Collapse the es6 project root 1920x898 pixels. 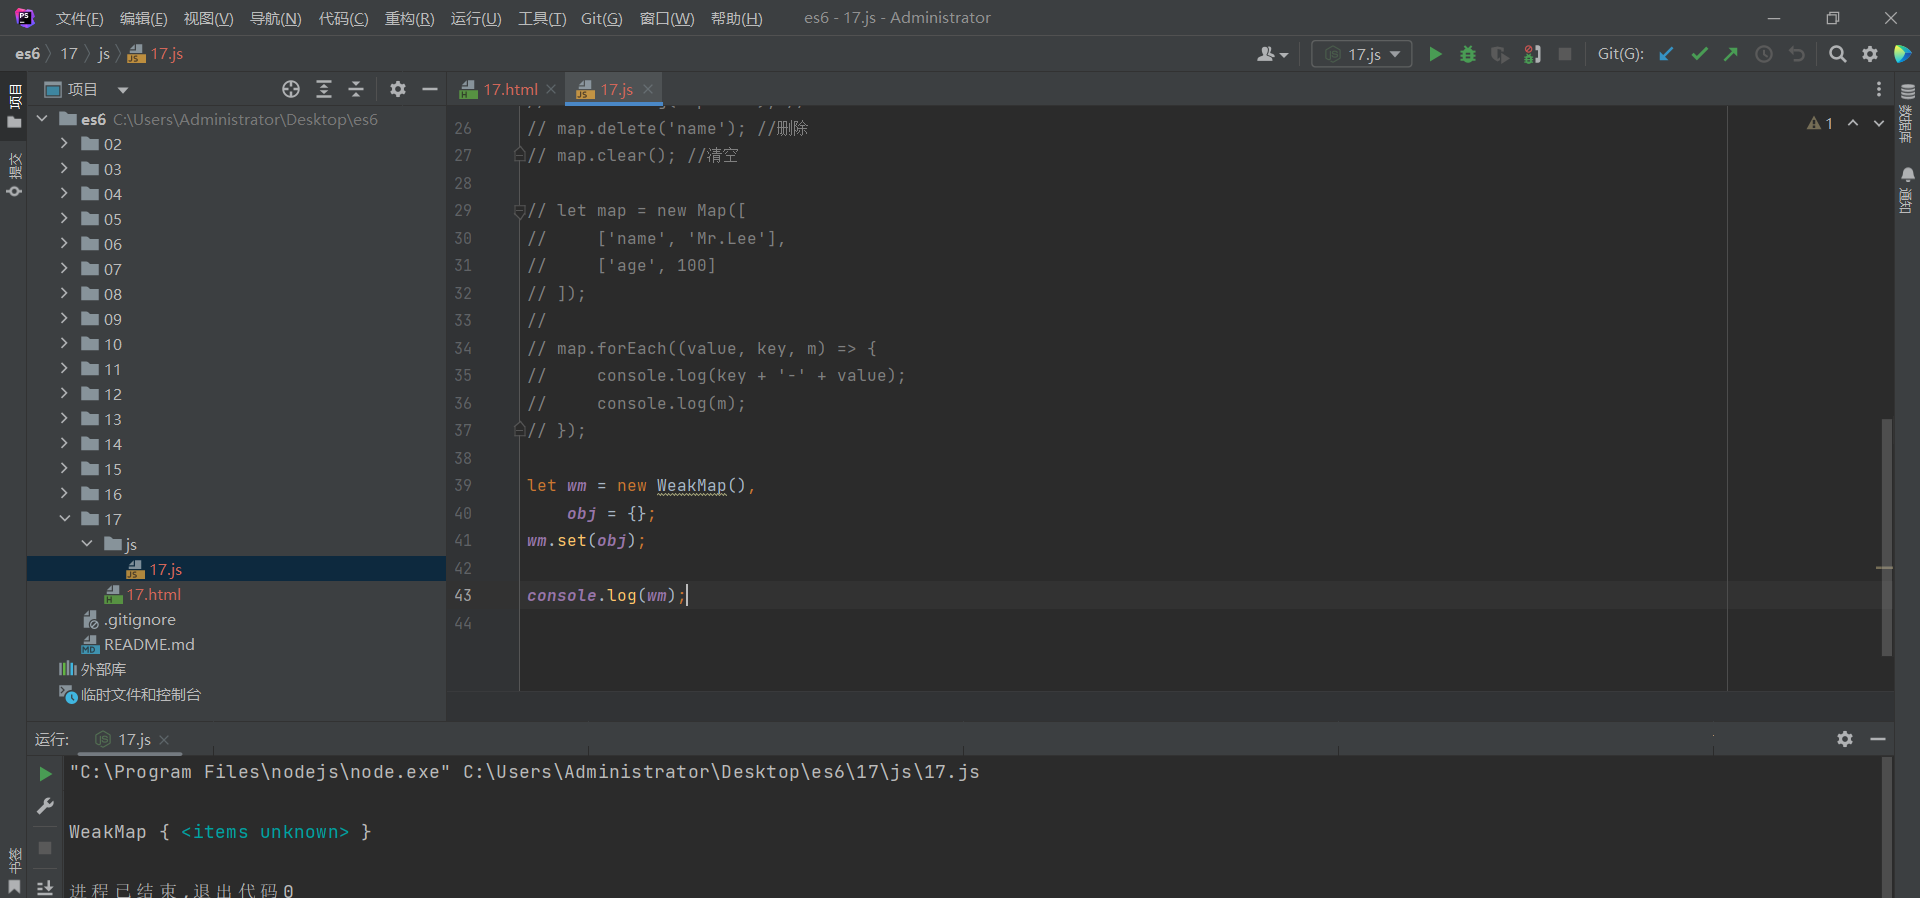click(42, 118)
